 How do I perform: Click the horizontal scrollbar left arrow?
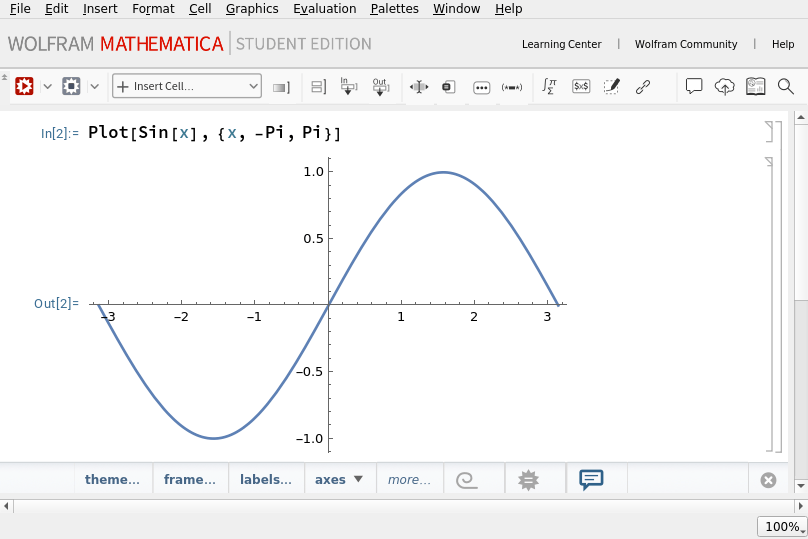6,506
